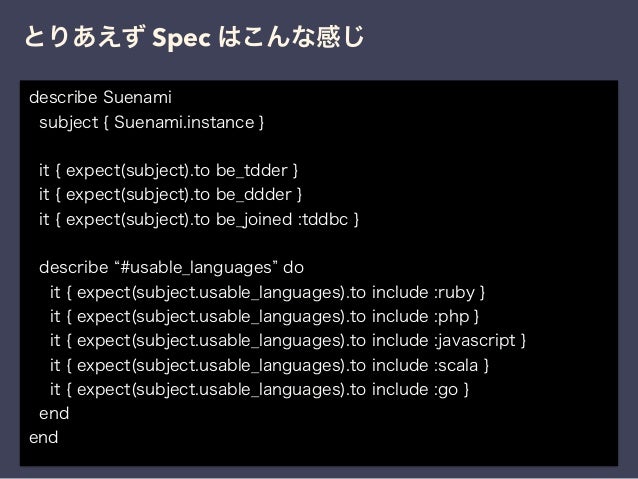Screen dimensions: 638x479
Task: Select the be_ddder expectation line
Action: coord(170,195)
